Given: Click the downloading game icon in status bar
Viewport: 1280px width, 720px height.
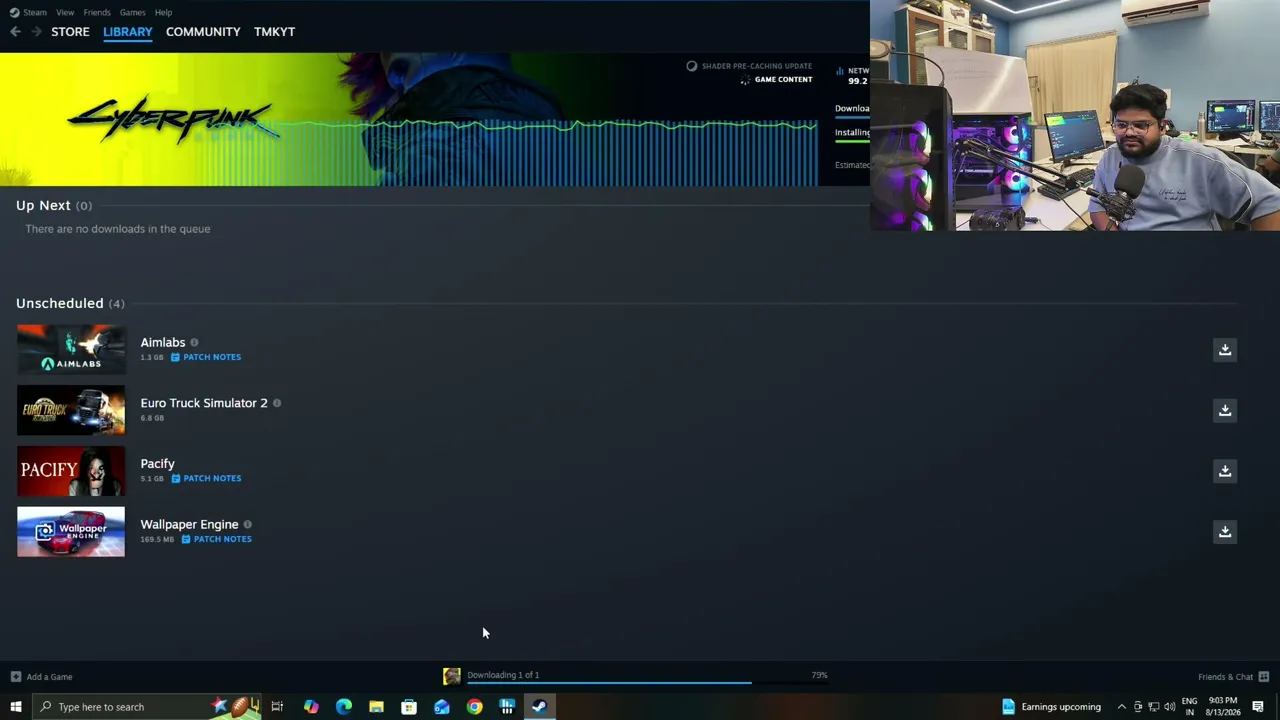Looking at the screenshot, I should tap(452, 677).
